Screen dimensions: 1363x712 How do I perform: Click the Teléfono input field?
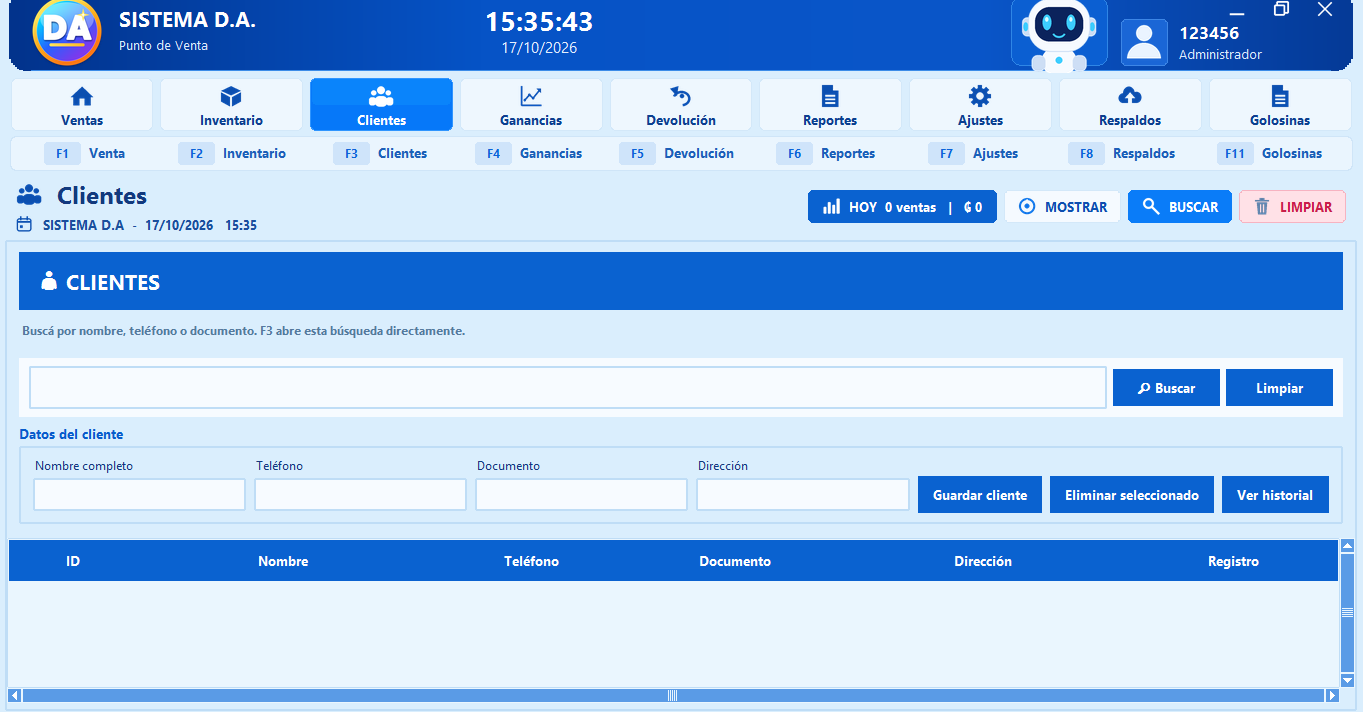point(361,495)
